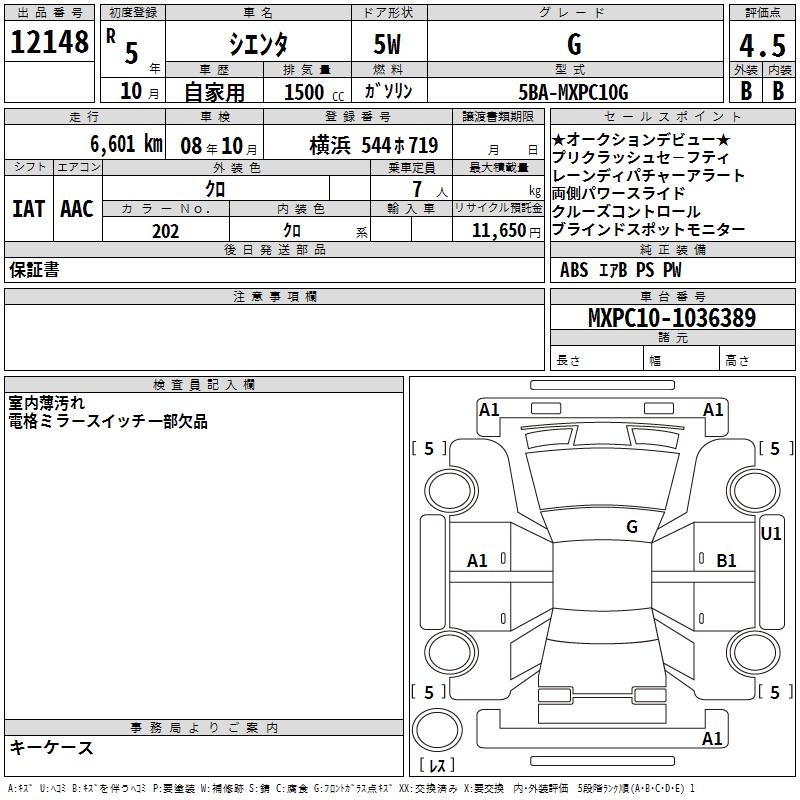Click the inspection date 08年10月

[219, 146]
